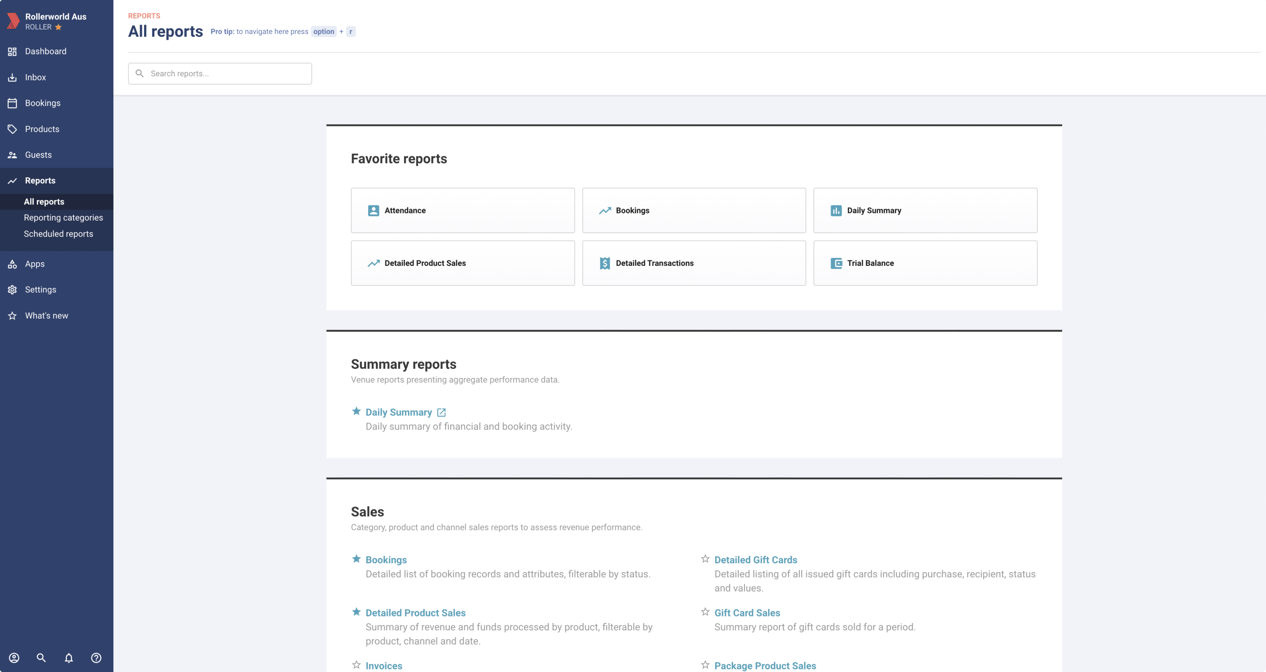This screenshot has height=672, width=1266.
Task: Open the Daily Summary report link
Action: click(x=398, y=412)
